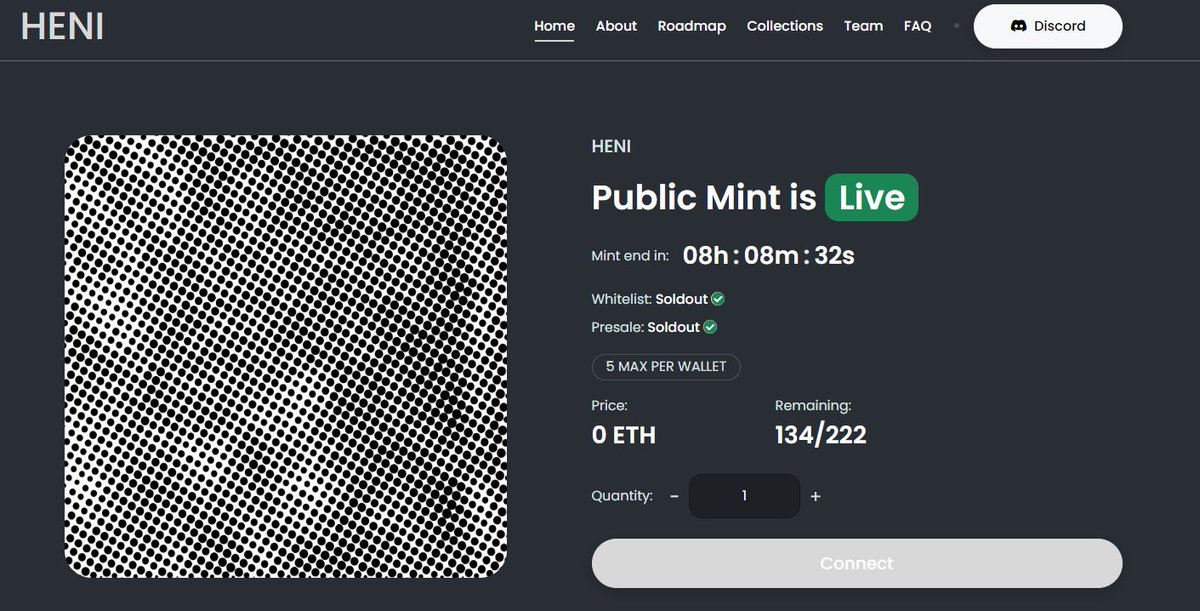Click the halftone dot NFT artwork

286,356
